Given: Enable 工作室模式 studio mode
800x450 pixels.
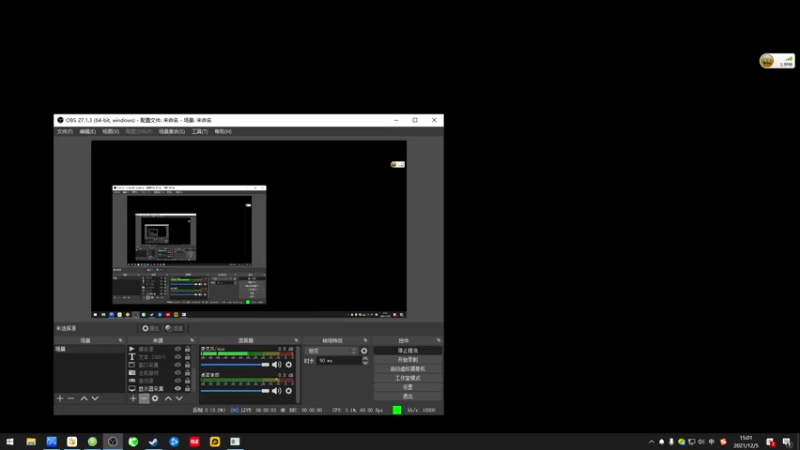Looking at the screenshot, I should coord(408,378).
